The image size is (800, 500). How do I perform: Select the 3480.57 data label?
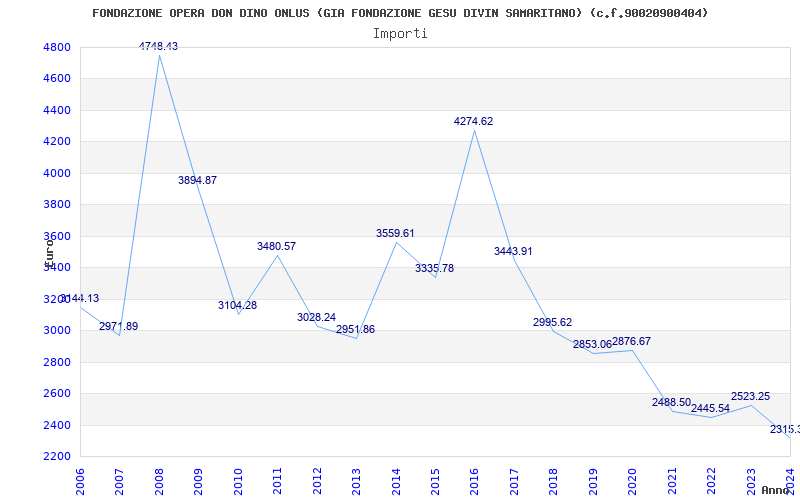[277, 246]
